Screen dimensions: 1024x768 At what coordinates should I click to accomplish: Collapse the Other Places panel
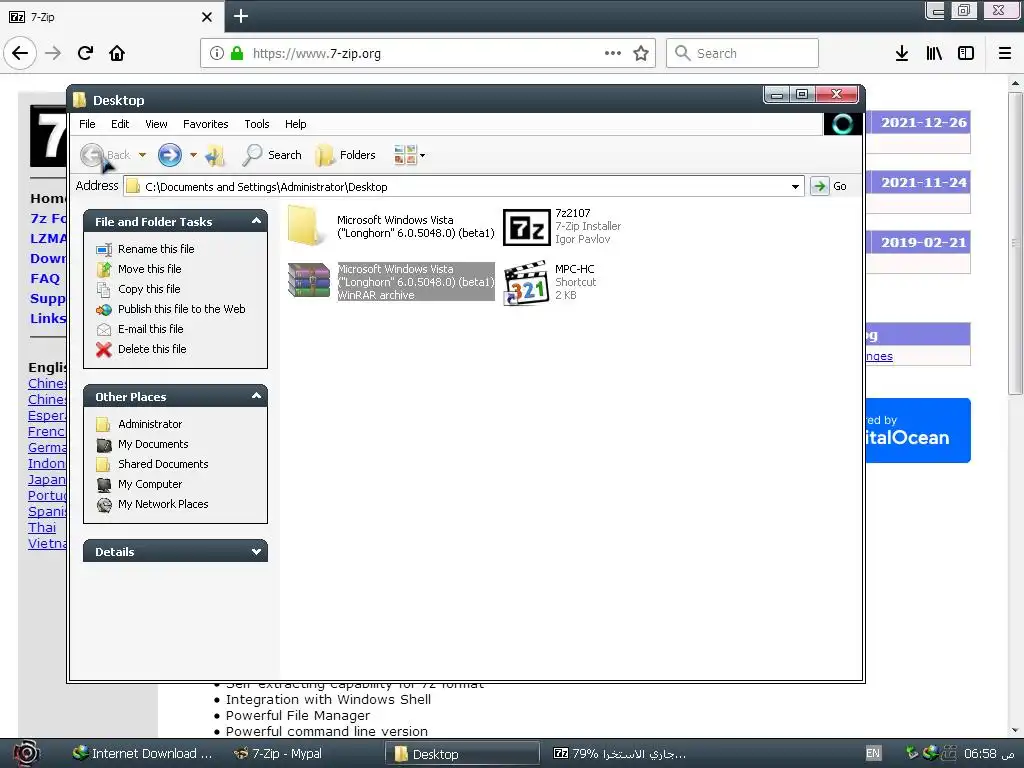[x=256, y=396]
